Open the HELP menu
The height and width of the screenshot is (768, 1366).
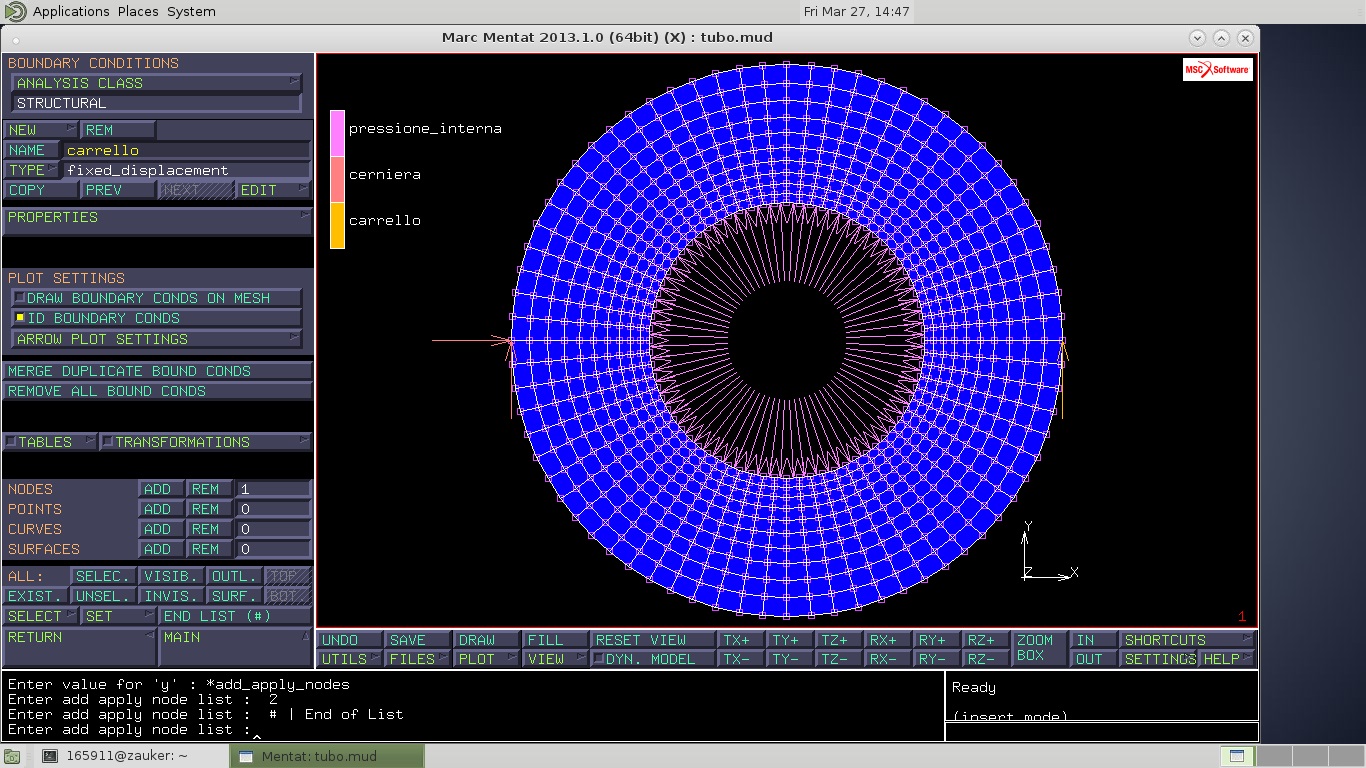point(1227,659)
